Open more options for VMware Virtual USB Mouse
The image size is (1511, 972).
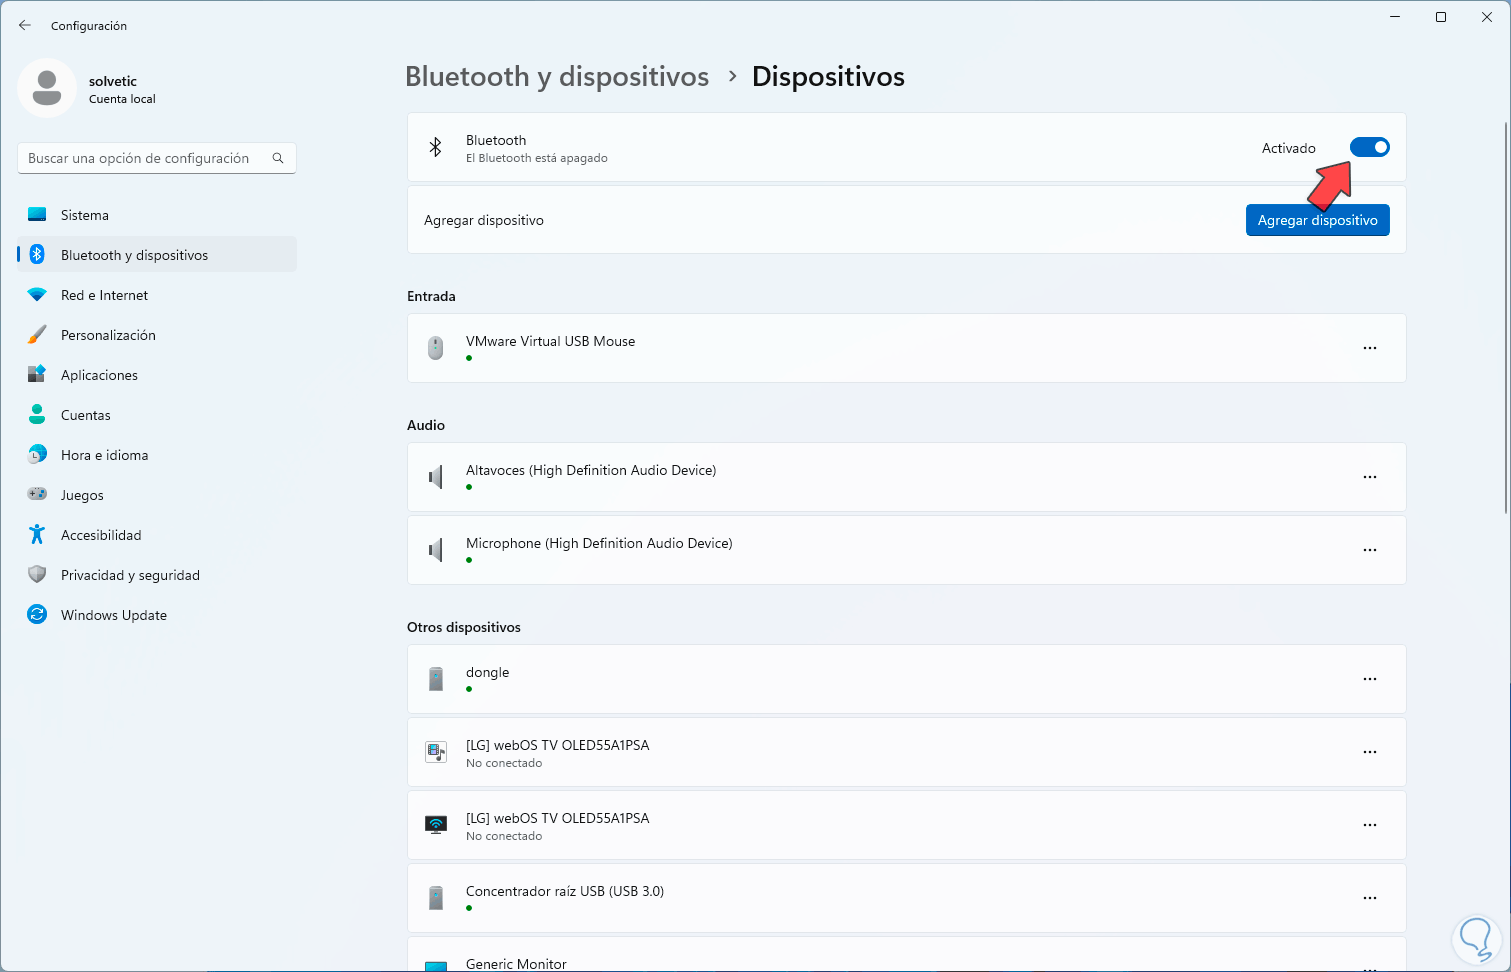pyautogui.click(x=1369, y=348)
